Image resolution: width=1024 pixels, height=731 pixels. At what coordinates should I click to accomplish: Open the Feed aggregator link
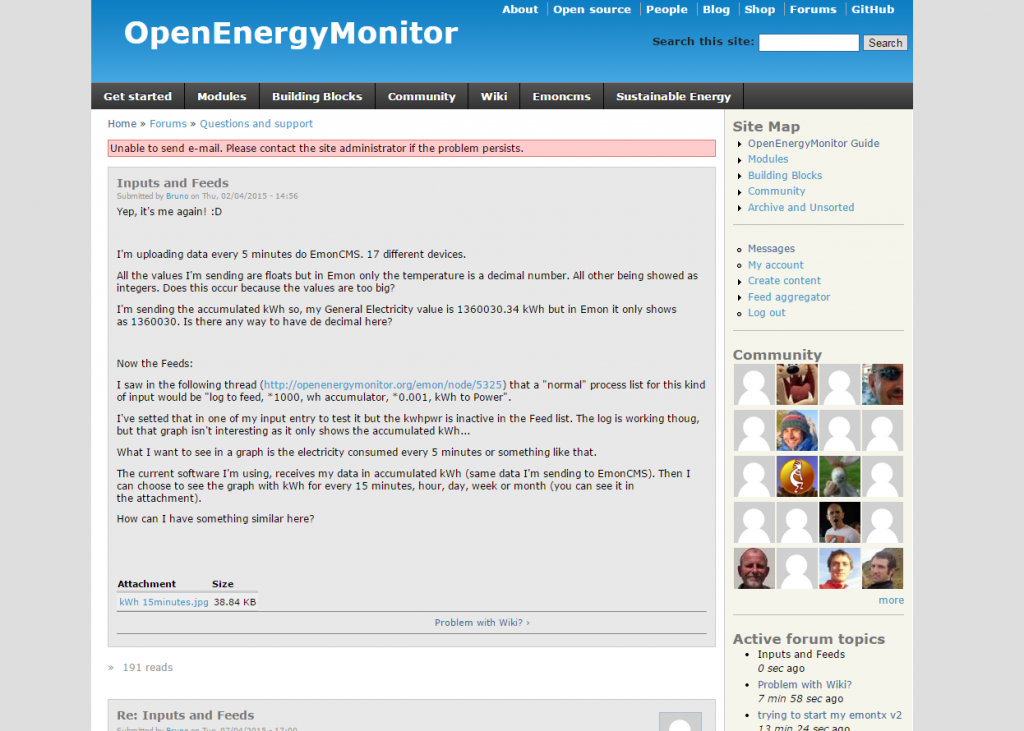tap(789, 297)
